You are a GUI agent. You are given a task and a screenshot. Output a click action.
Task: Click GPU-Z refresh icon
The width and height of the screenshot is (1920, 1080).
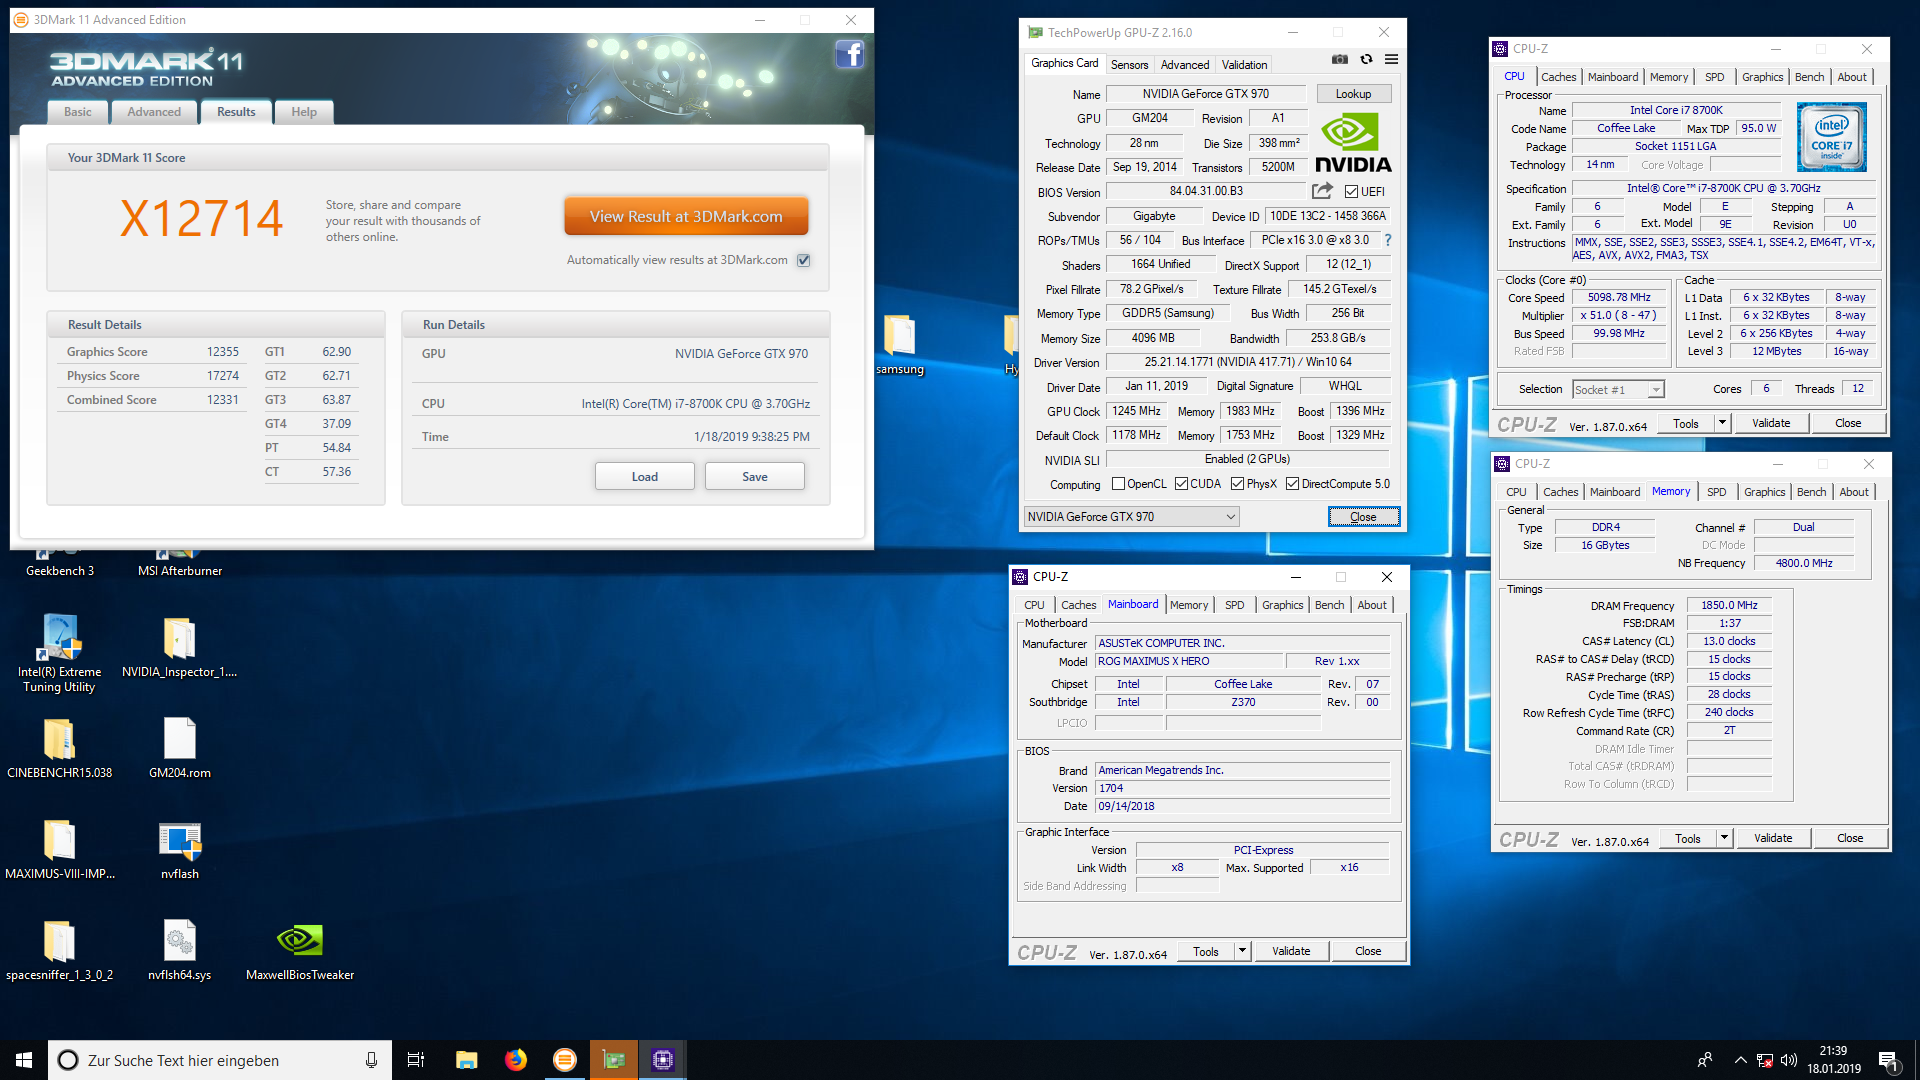[x=1366, y=59]
